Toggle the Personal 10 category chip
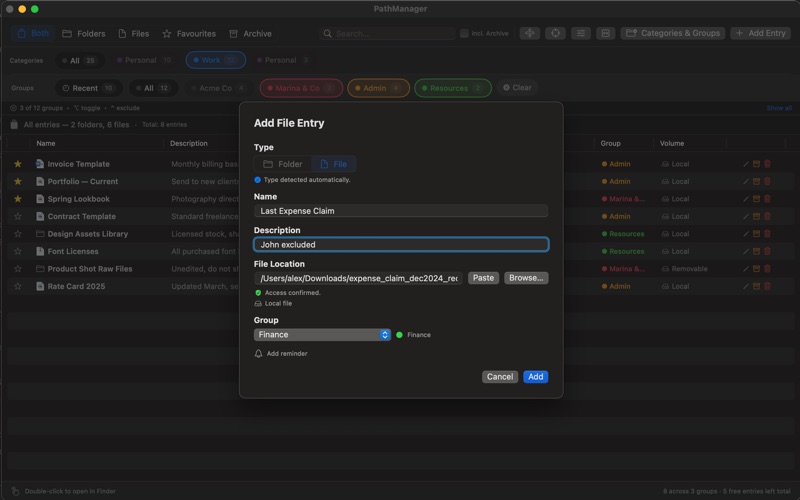The width and height of the screenshot is (800, 500). coord(144,60)
